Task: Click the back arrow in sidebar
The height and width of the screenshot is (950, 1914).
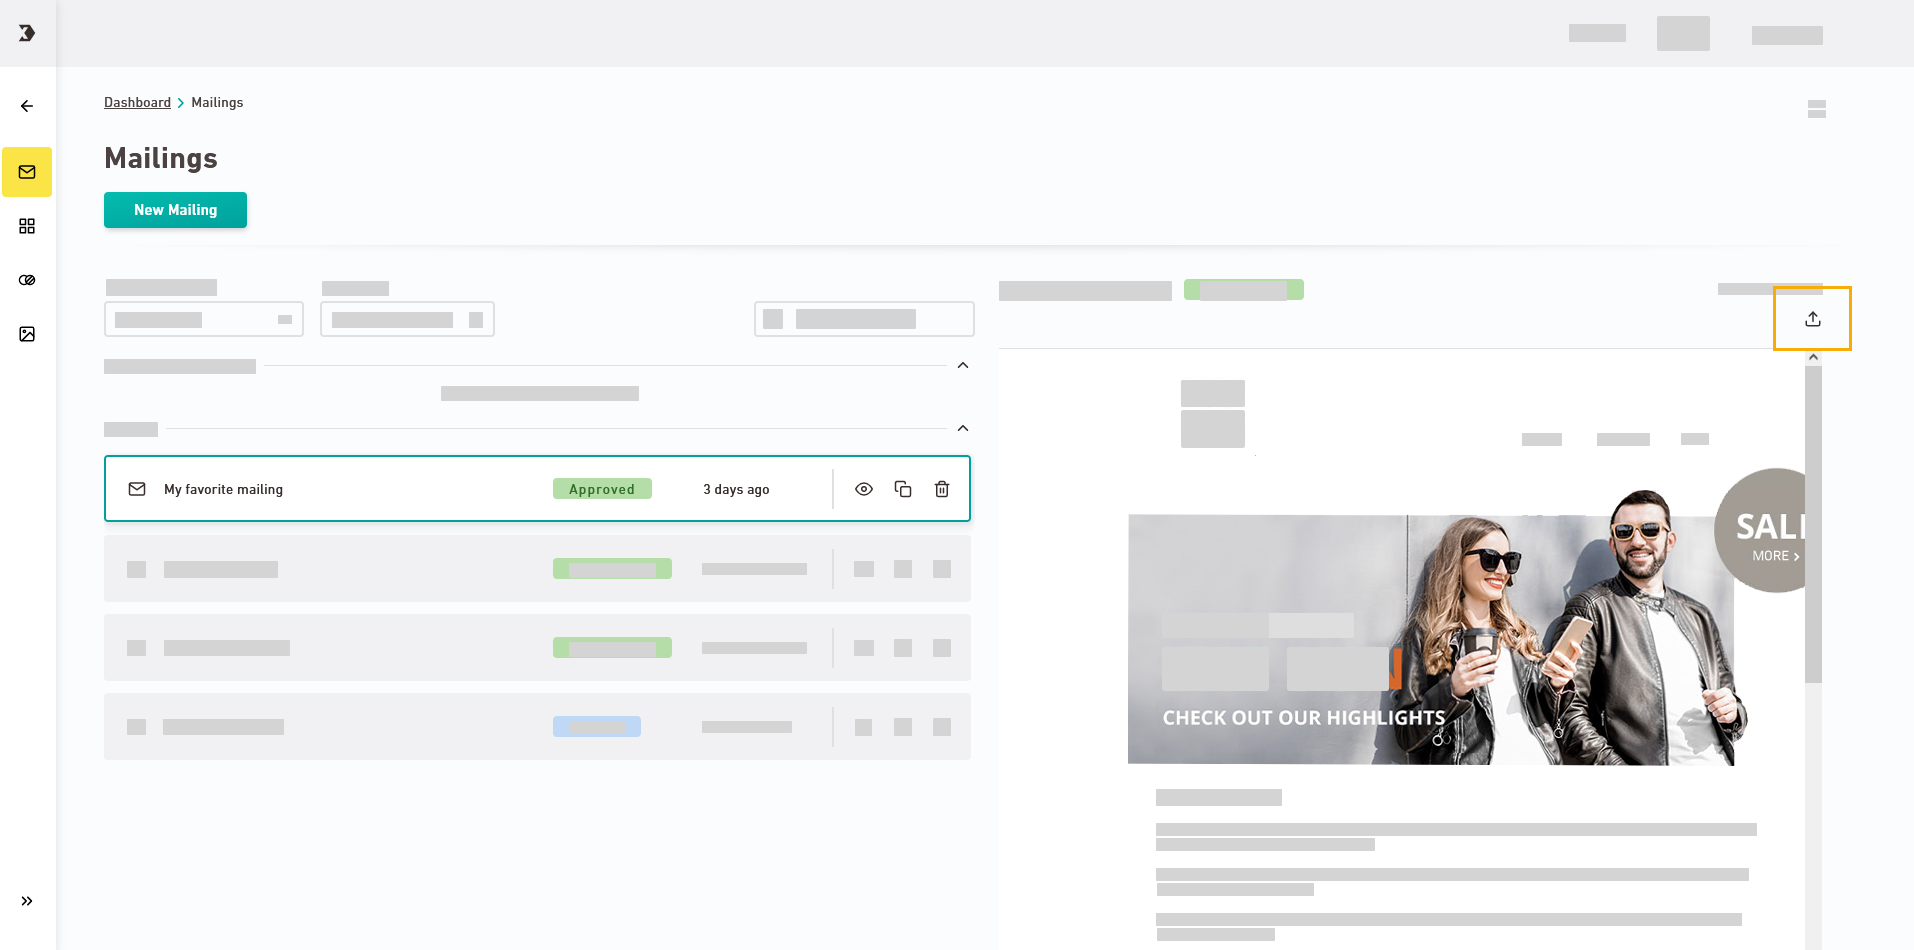Action: pyautogui.click(x=27, y=106)
